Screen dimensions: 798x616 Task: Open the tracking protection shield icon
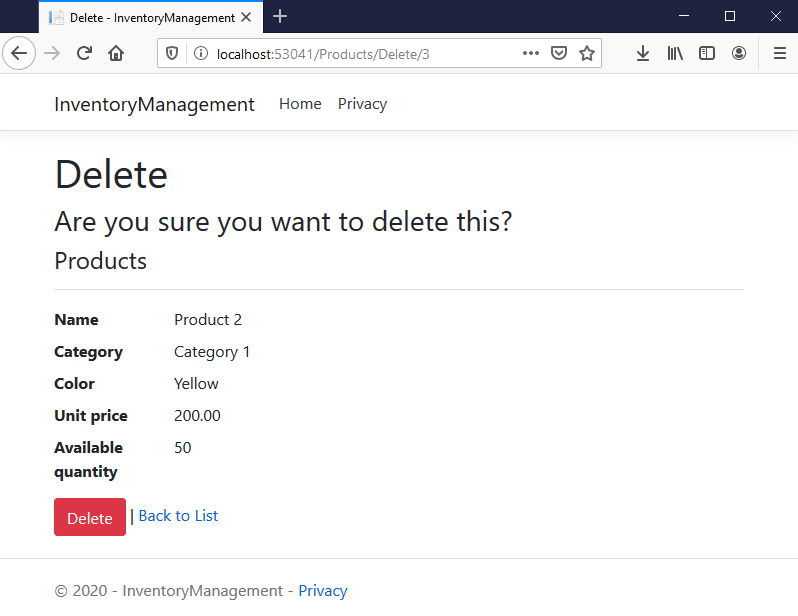(x=173, y=53)
